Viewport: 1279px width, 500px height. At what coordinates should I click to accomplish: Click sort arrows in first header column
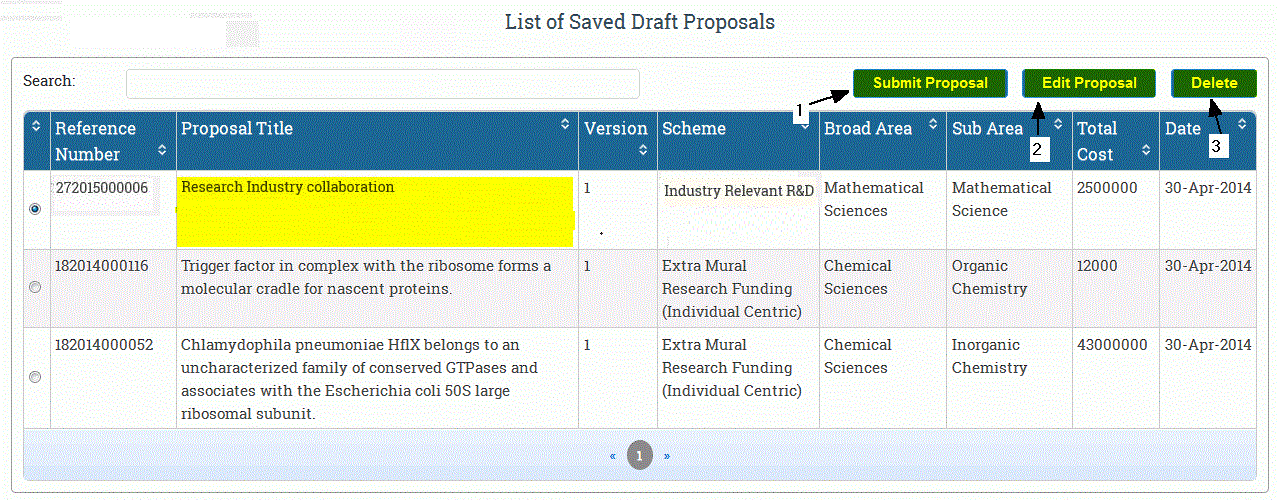pyautogui.click(x=37, y=125)
